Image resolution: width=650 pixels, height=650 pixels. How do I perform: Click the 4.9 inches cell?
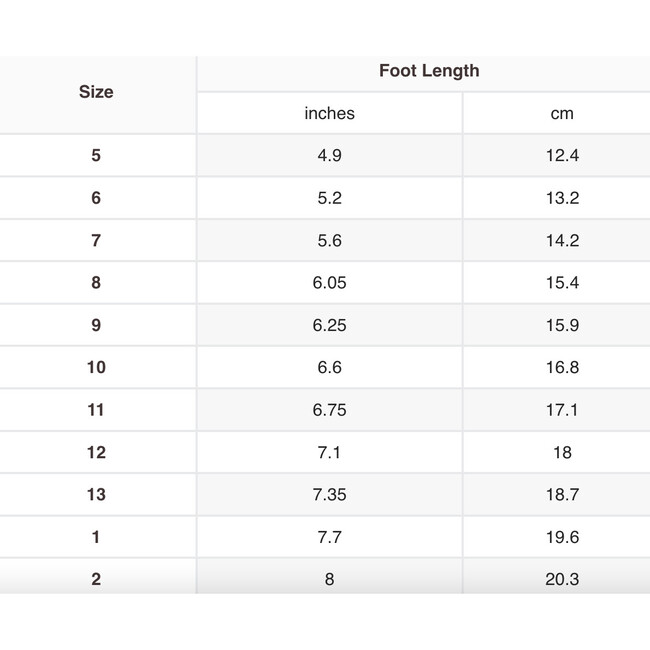pyautogui.click(x=329, y=155)
